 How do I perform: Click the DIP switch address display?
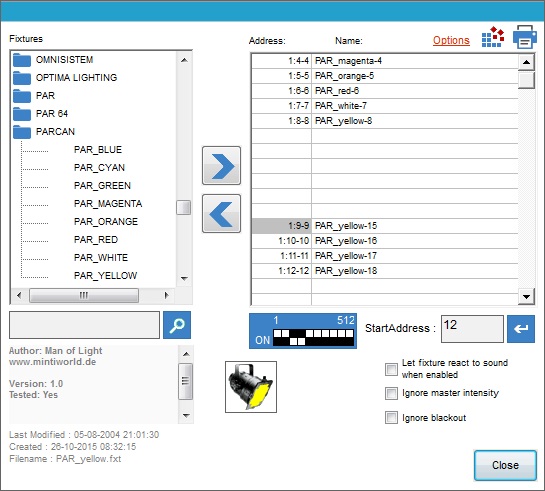303,331
